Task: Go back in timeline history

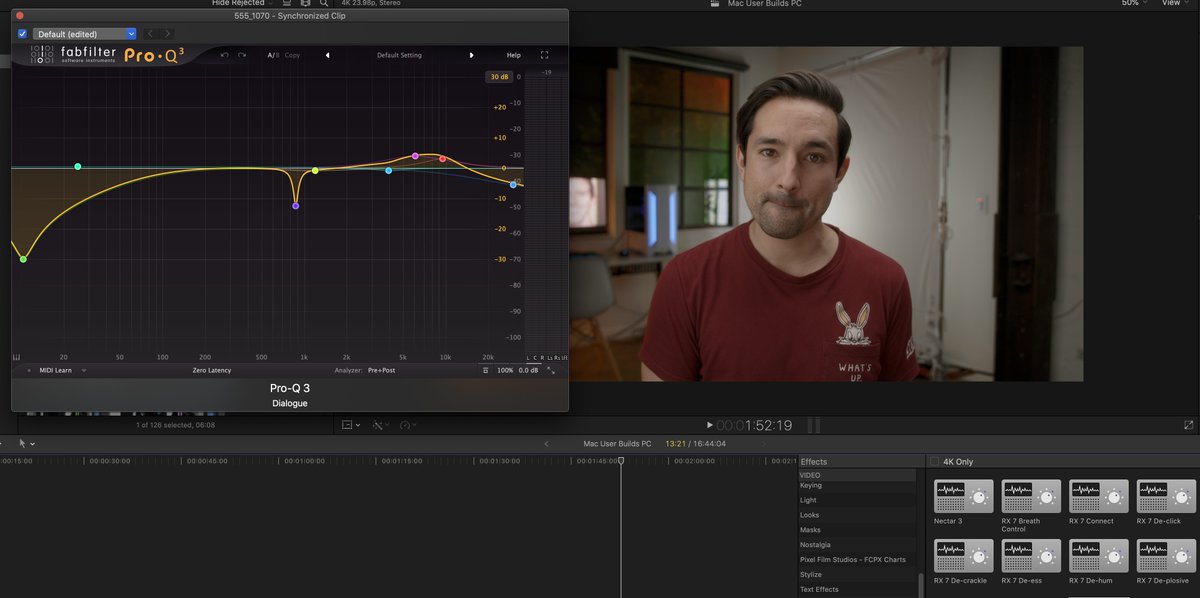Action: (x=546, y=443)
